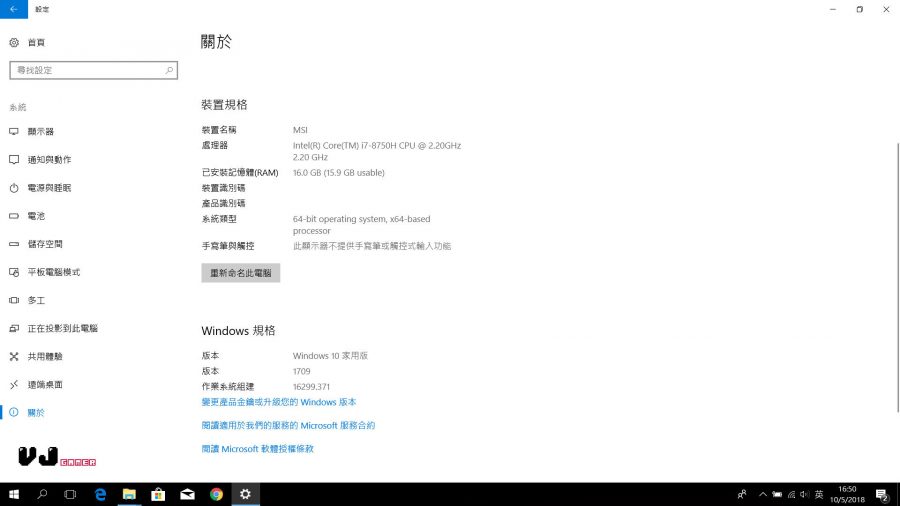The image size is (900, 506).
Task: Open Mail app from taskbar
Action: (187, 494)
